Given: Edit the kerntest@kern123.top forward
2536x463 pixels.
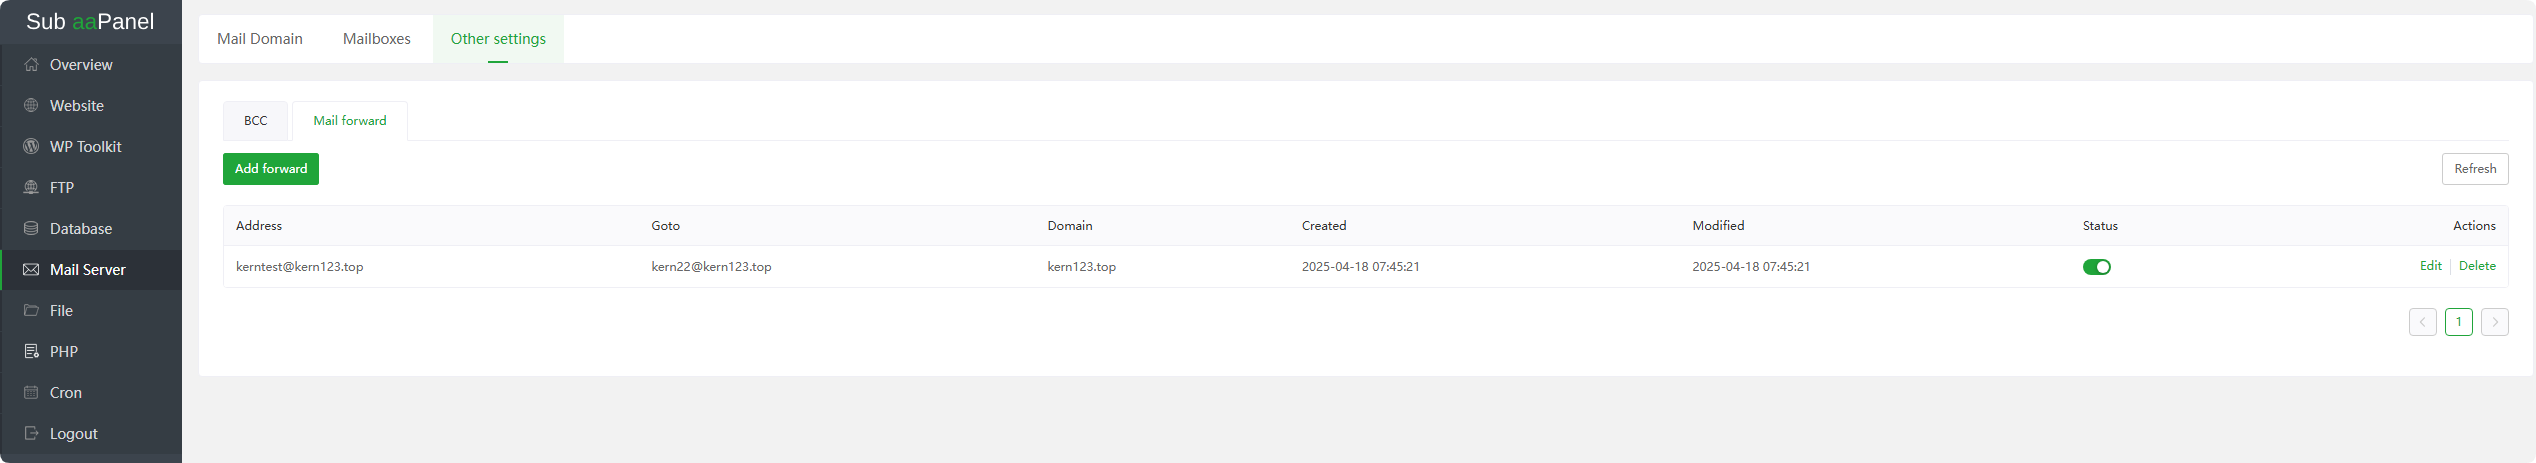Looking at the screenshot, I should pos(2430,266).
